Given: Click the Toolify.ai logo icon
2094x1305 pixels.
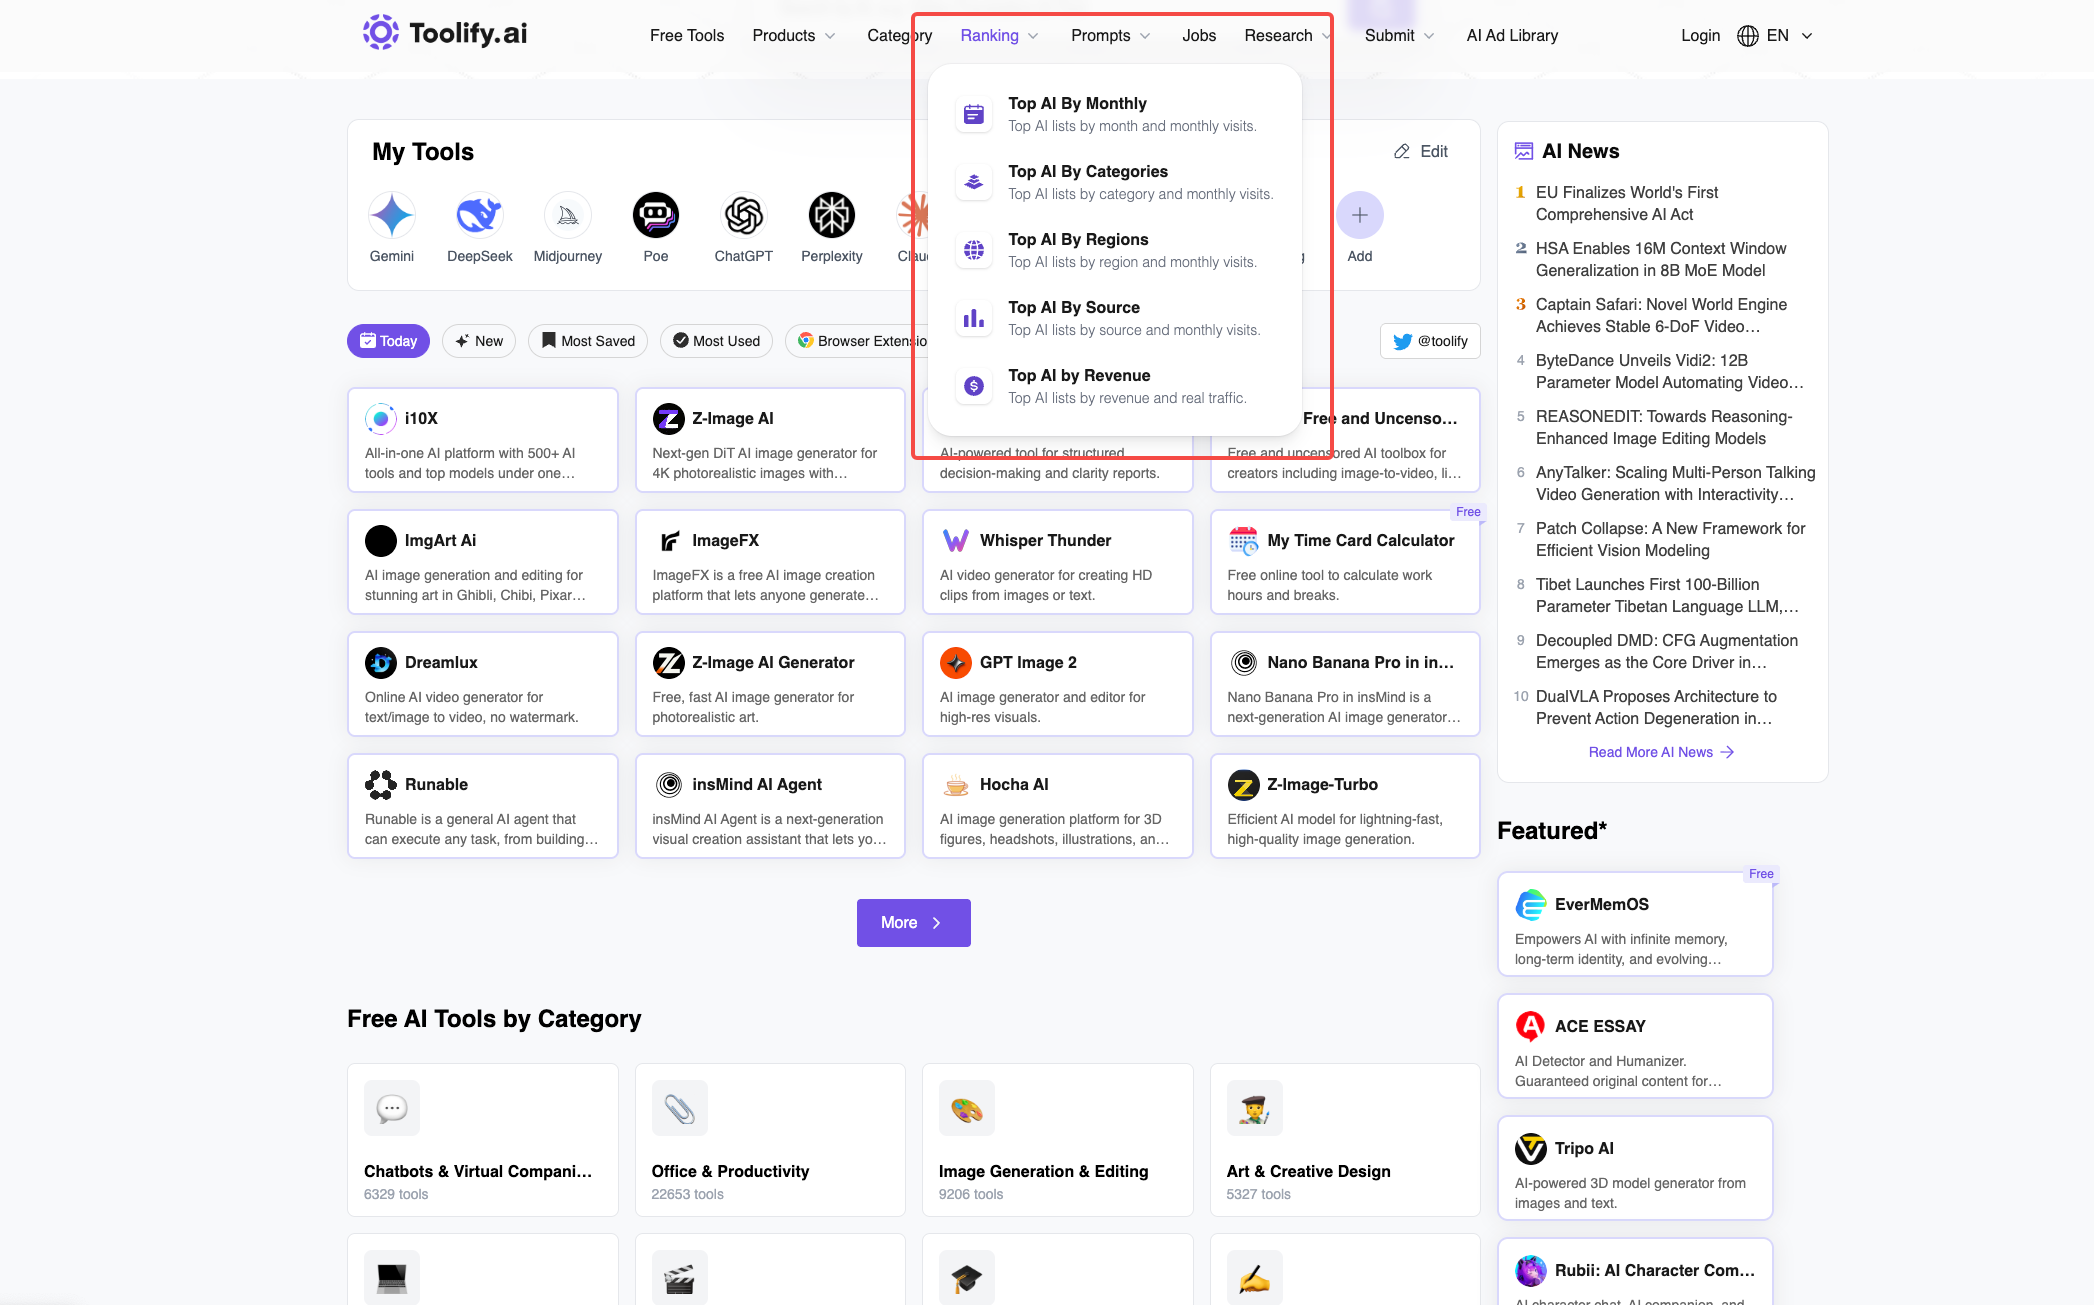Looking at the screenshot, I should [x=380, y=33].
